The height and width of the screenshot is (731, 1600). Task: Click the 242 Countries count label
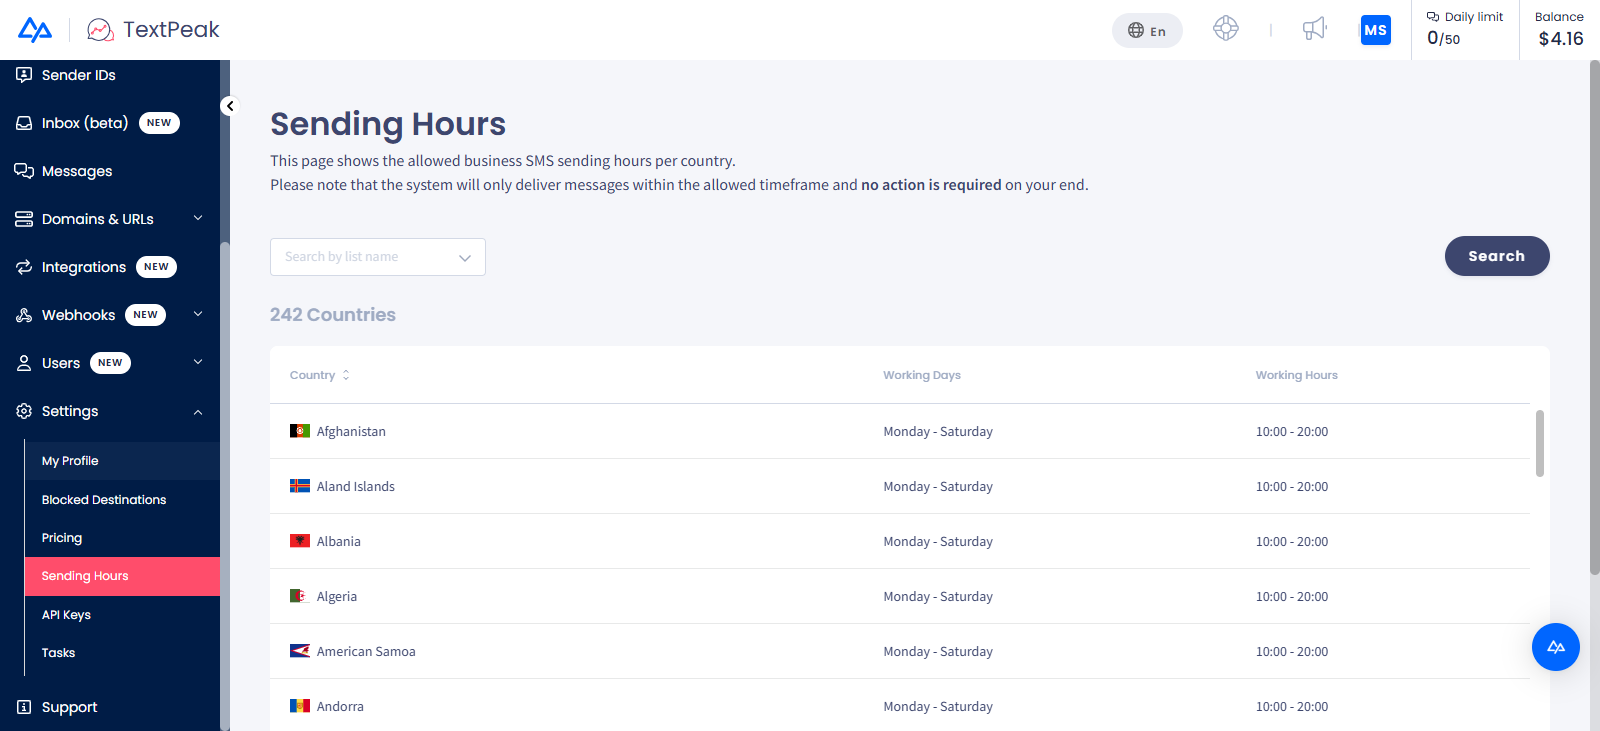pyautogui.click(x=333, y=315)
